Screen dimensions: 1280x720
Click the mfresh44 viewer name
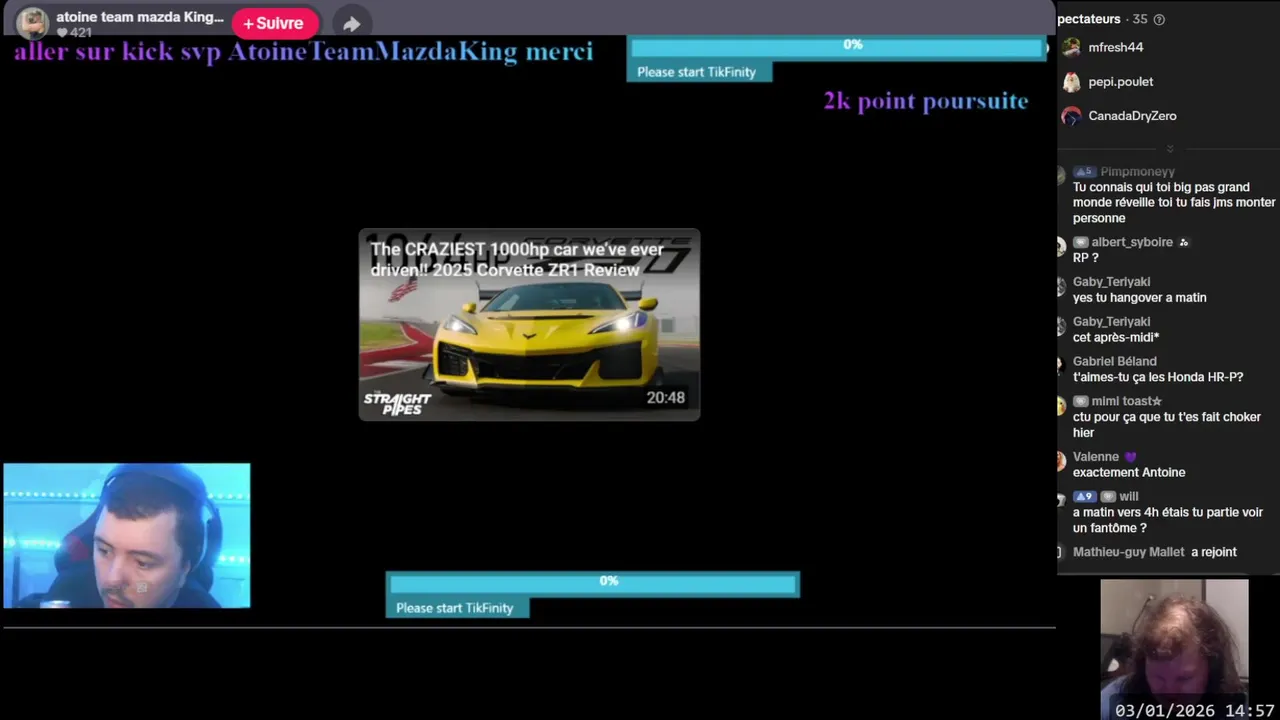(1116, 47)
